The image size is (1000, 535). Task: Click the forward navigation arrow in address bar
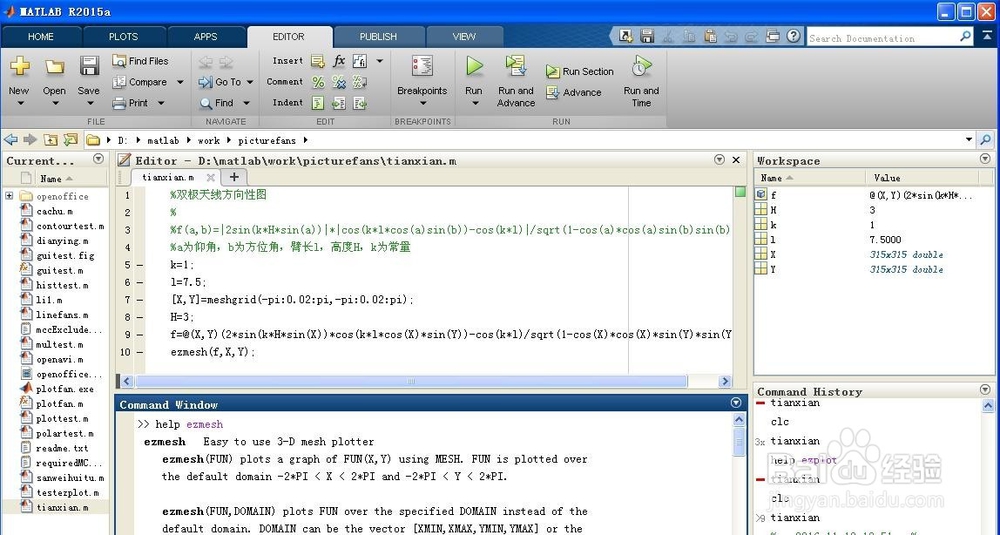(x=30, y=140)
